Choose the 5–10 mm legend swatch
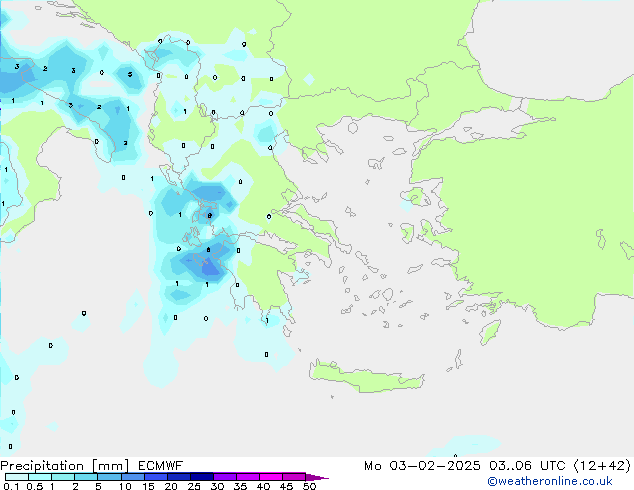 (110, 477)
